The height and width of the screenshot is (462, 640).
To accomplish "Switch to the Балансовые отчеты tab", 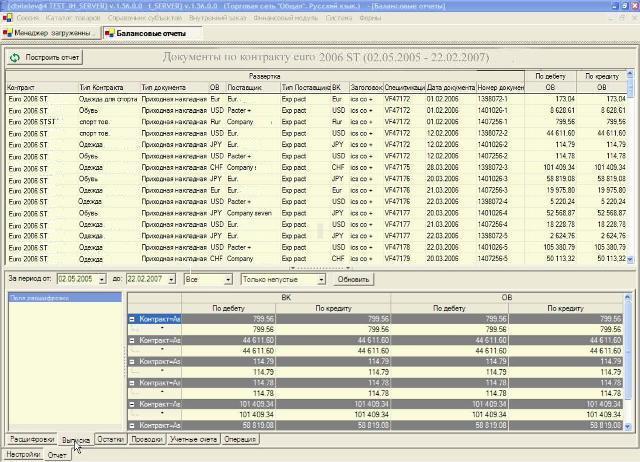I will [x=152, y=33].
